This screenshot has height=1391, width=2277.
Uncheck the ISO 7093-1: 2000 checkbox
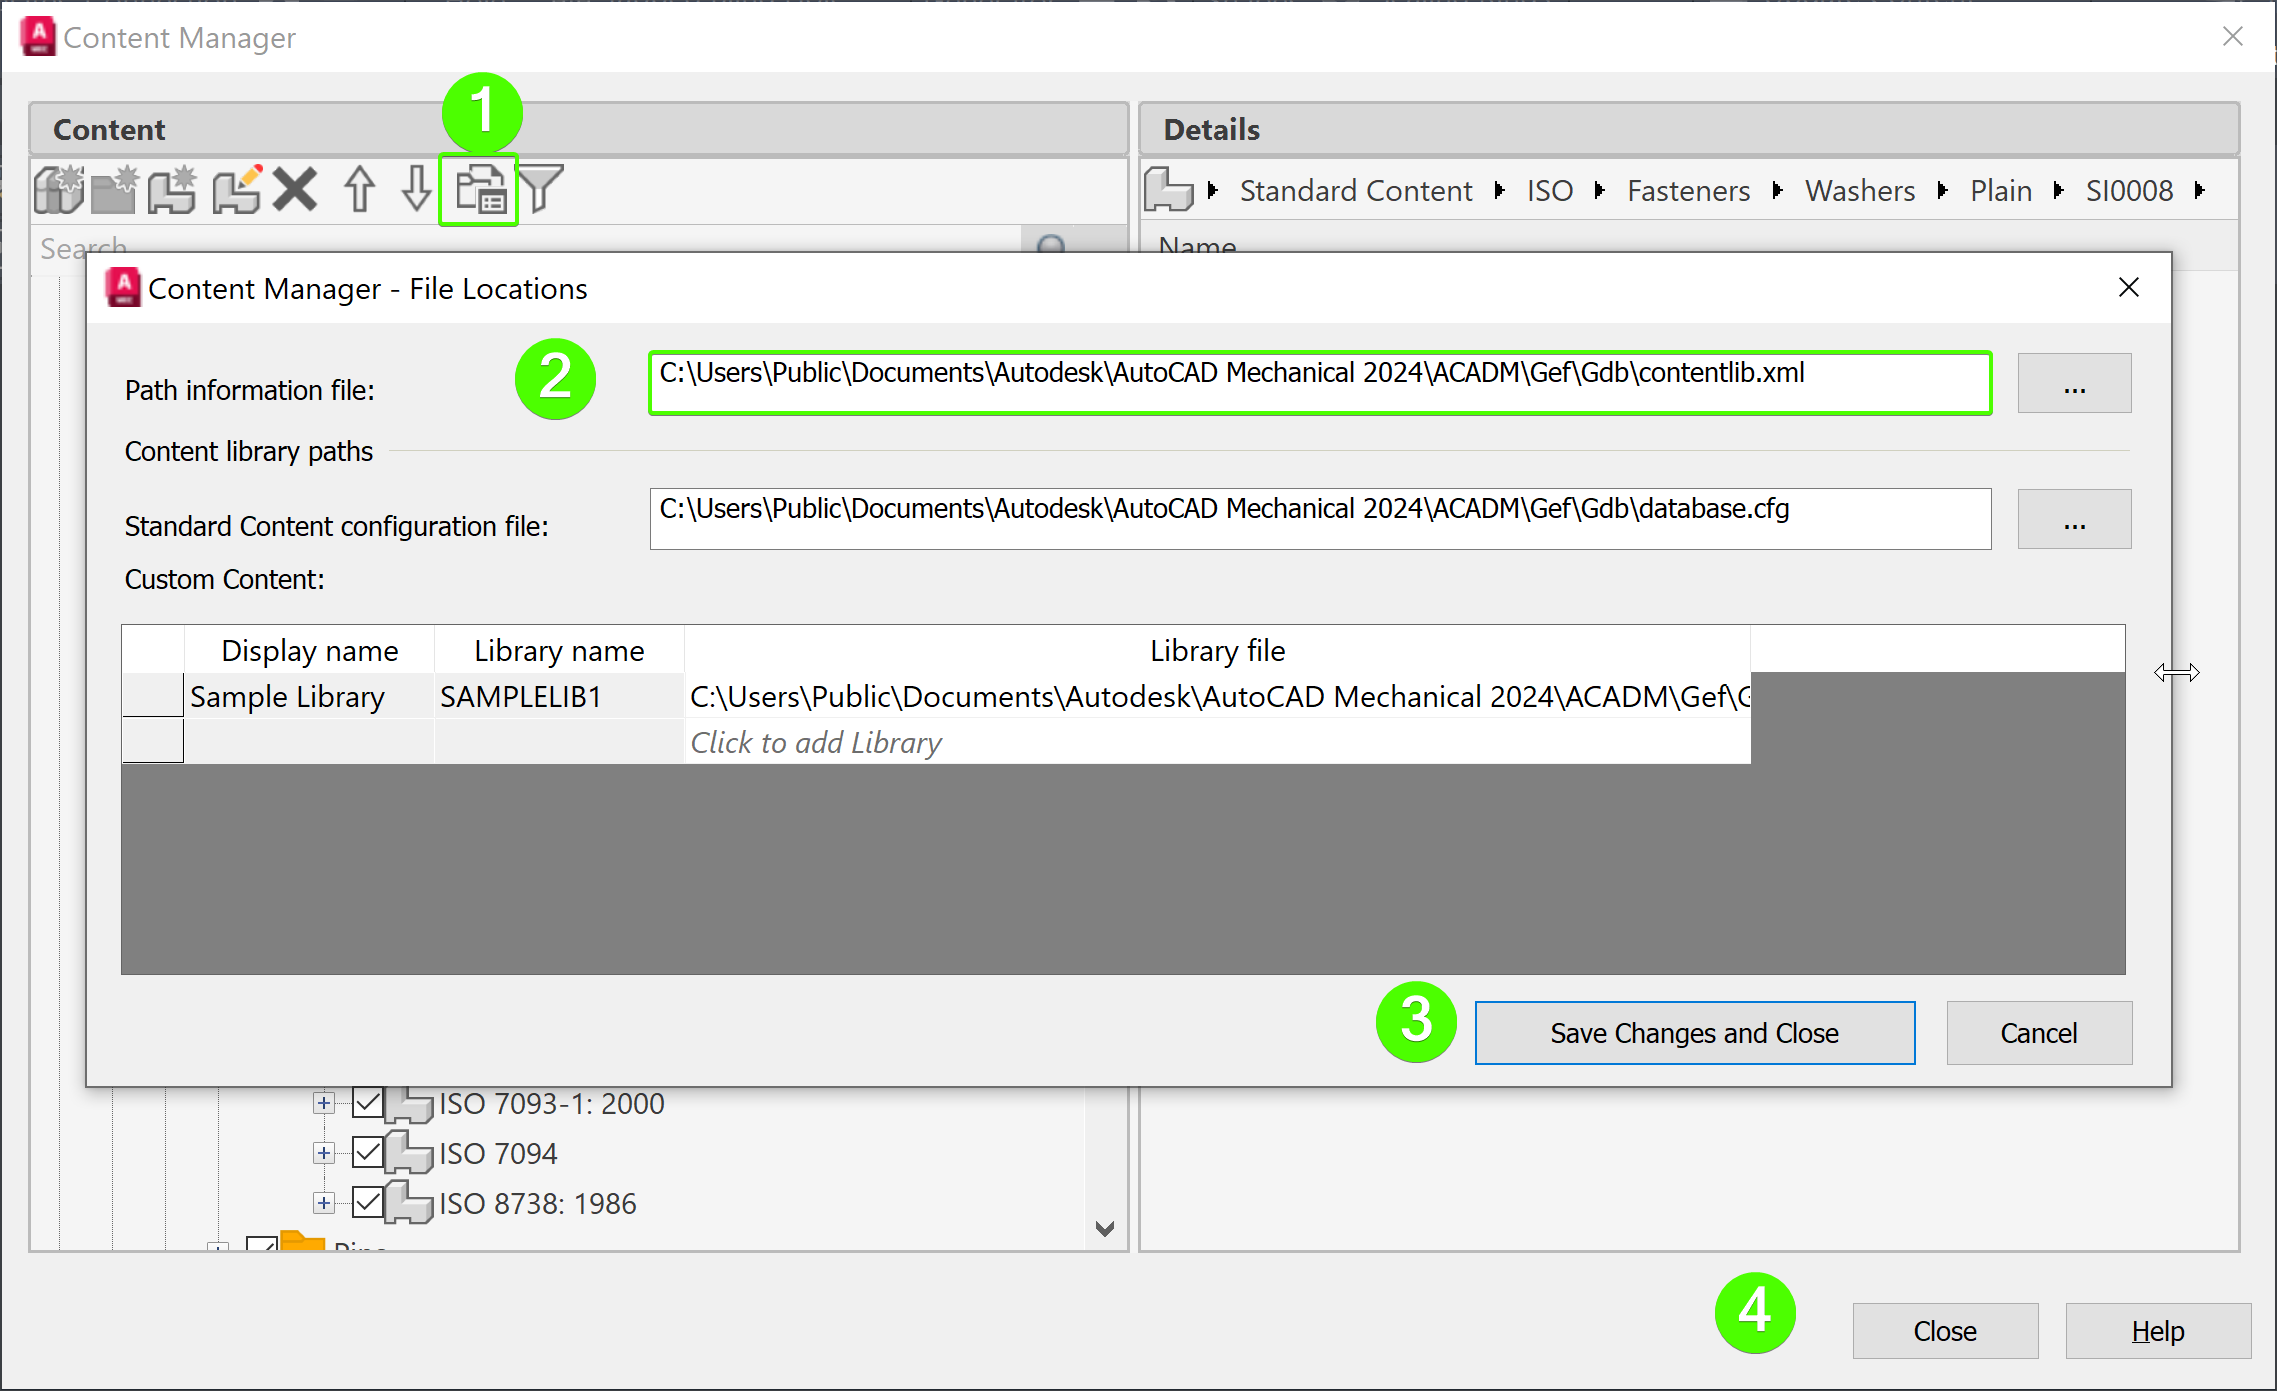coord(367,1103)
